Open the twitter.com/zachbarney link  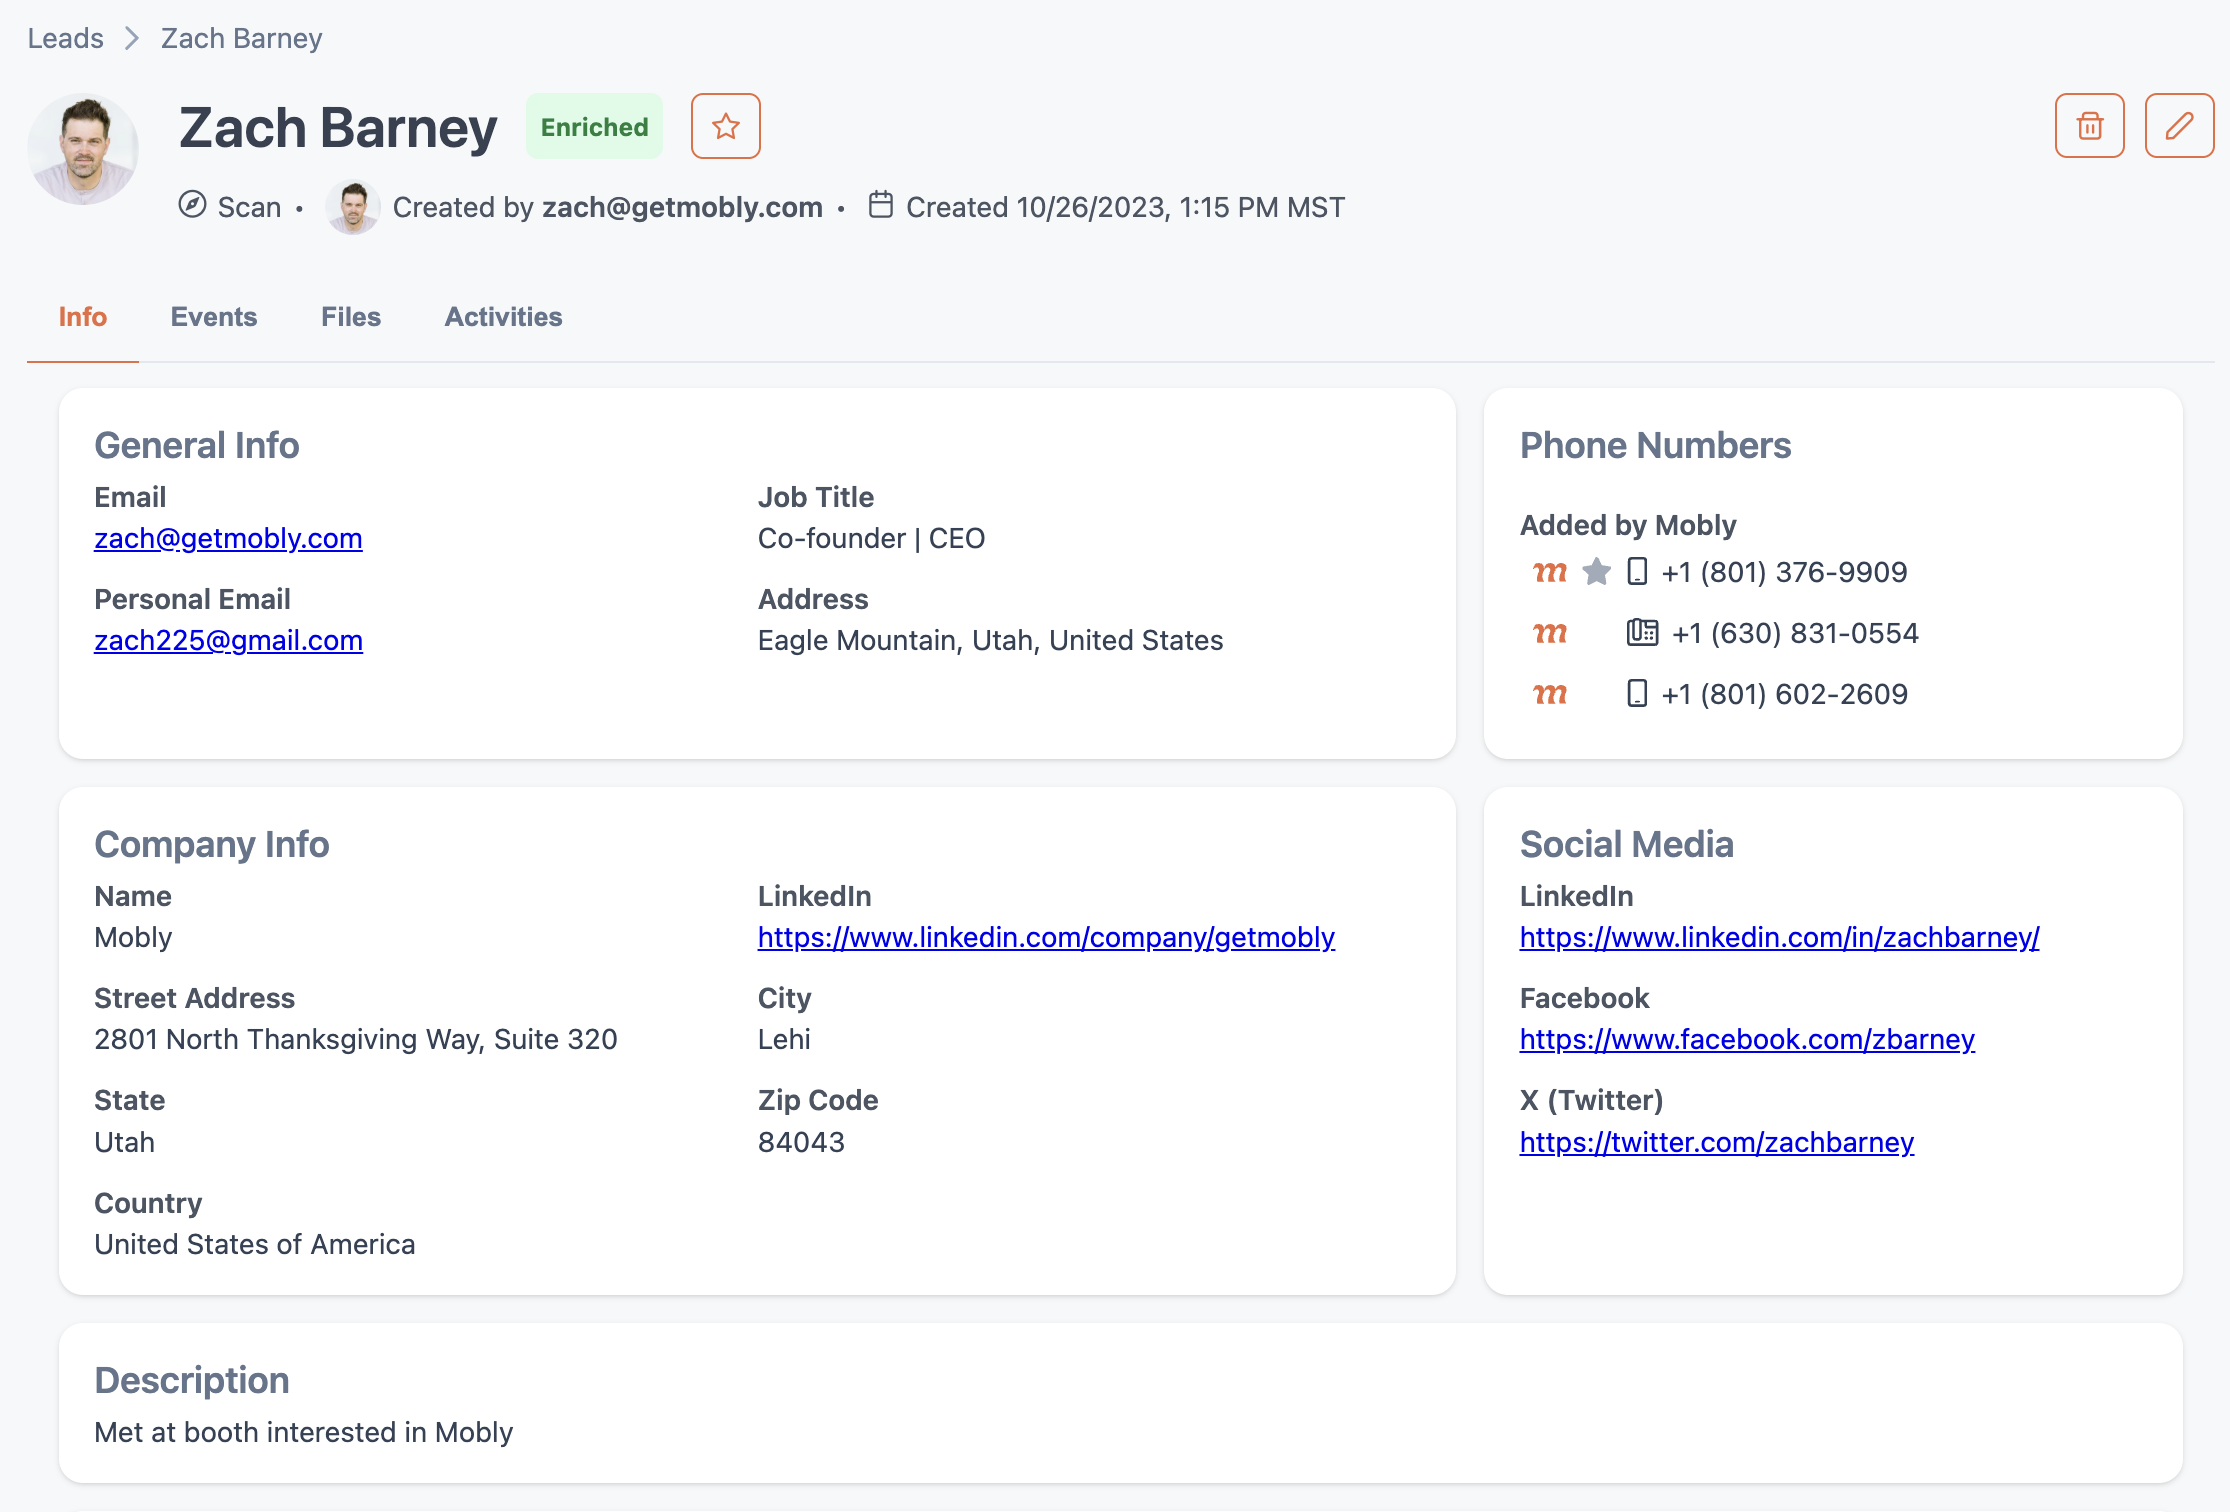point(1716,1142)
